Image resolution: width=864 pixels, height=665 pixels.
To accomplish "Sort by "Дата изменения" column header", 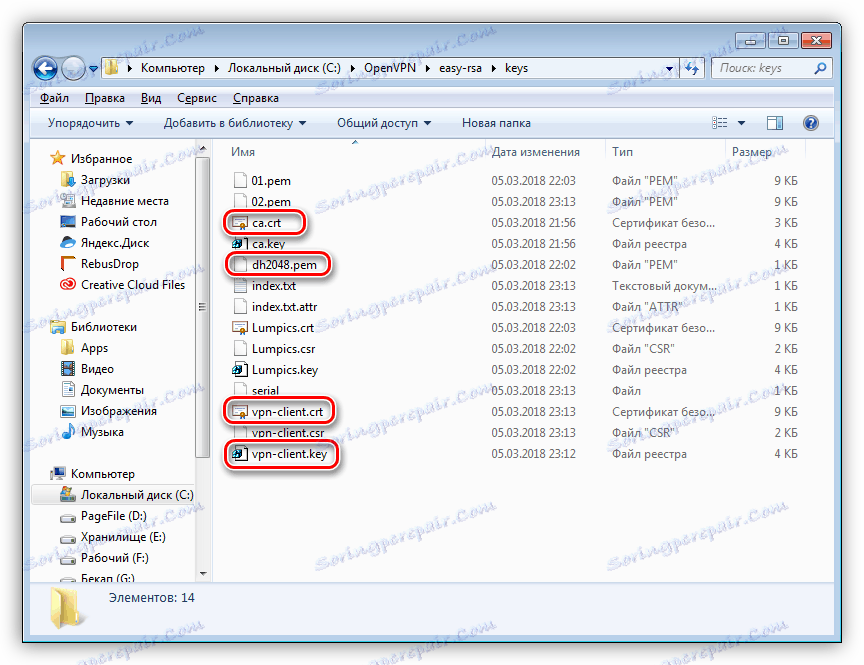I will (536, 152).
